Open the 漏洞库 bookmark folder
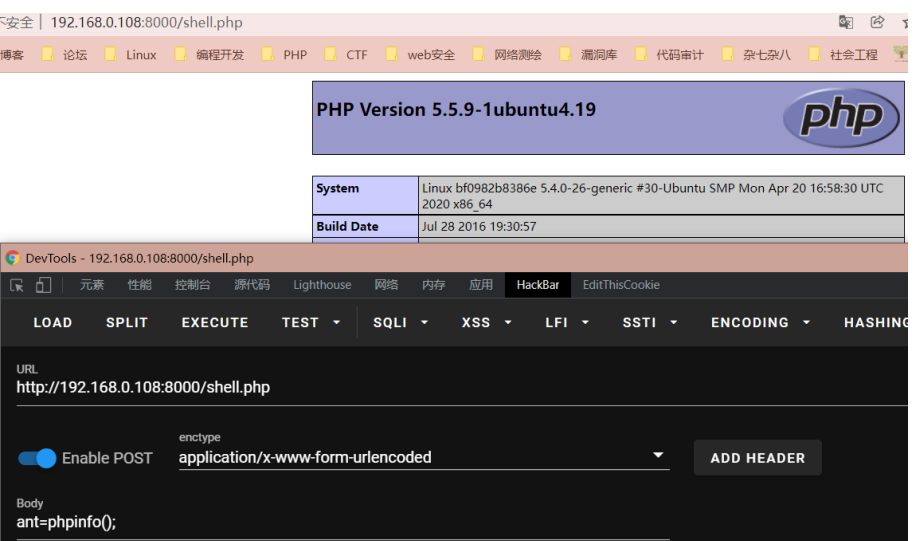This screenshot has width=922, height=541. click(589, 55)
